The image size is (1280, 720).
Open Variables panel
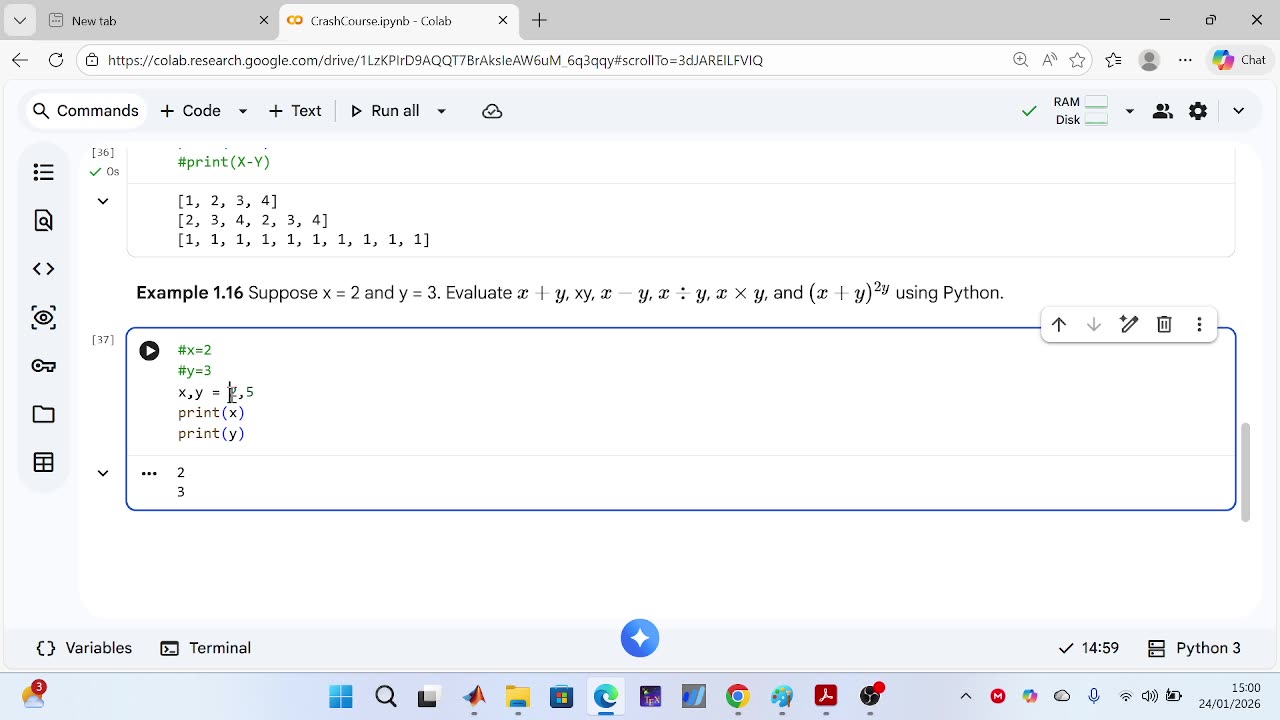tap(84, 648)
